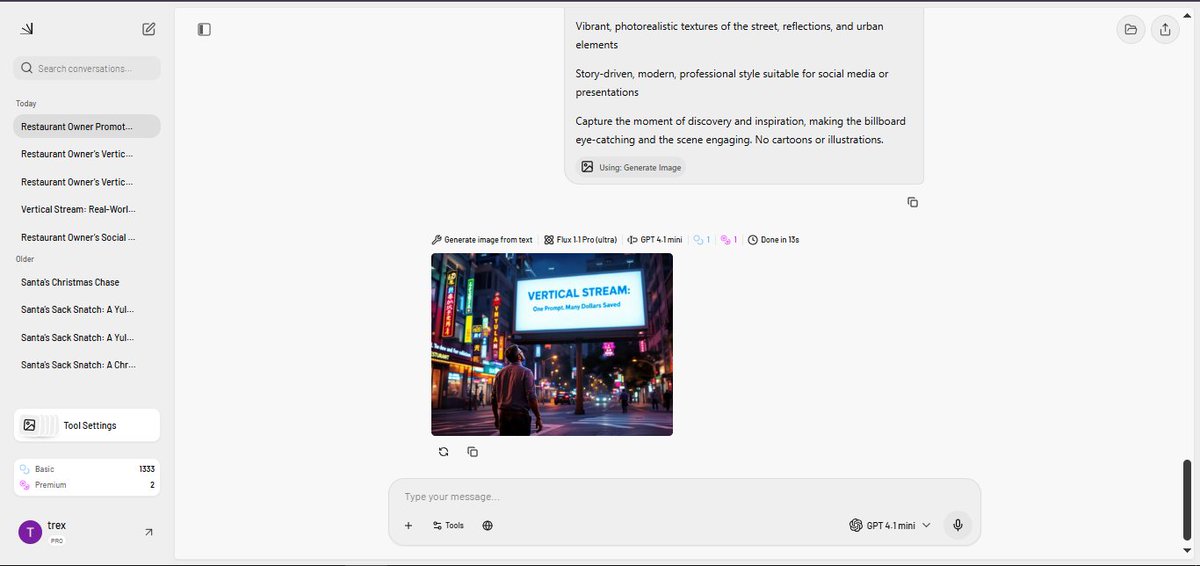This screenshot has height=566, width=1200.
Task: Open the folder icon at top right
Action: 1130,29
